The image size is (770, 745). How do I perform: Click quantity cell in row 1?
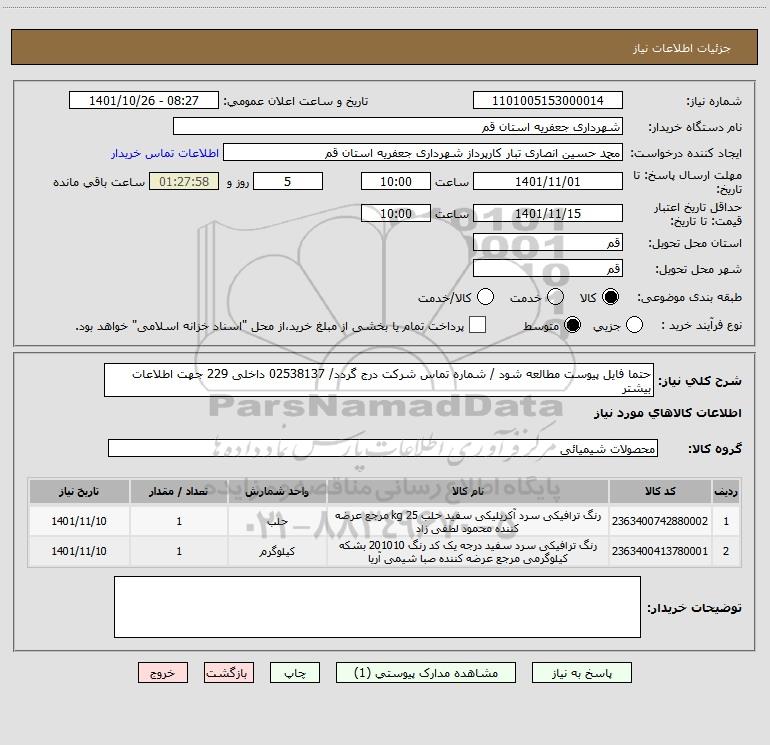click(179, 522)
